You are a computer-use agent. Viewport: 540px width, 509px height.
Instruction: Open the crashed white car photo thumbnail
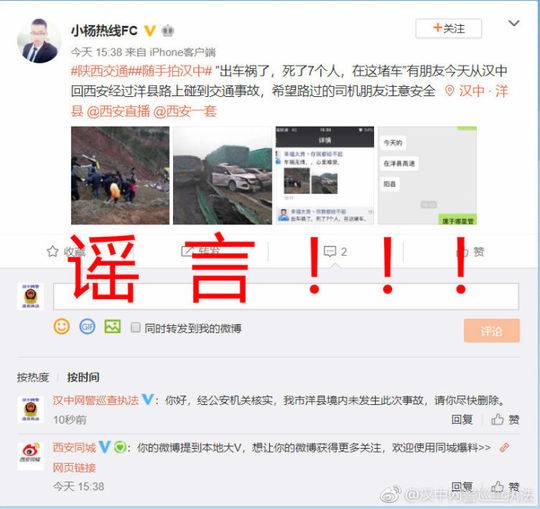(222, 175)
